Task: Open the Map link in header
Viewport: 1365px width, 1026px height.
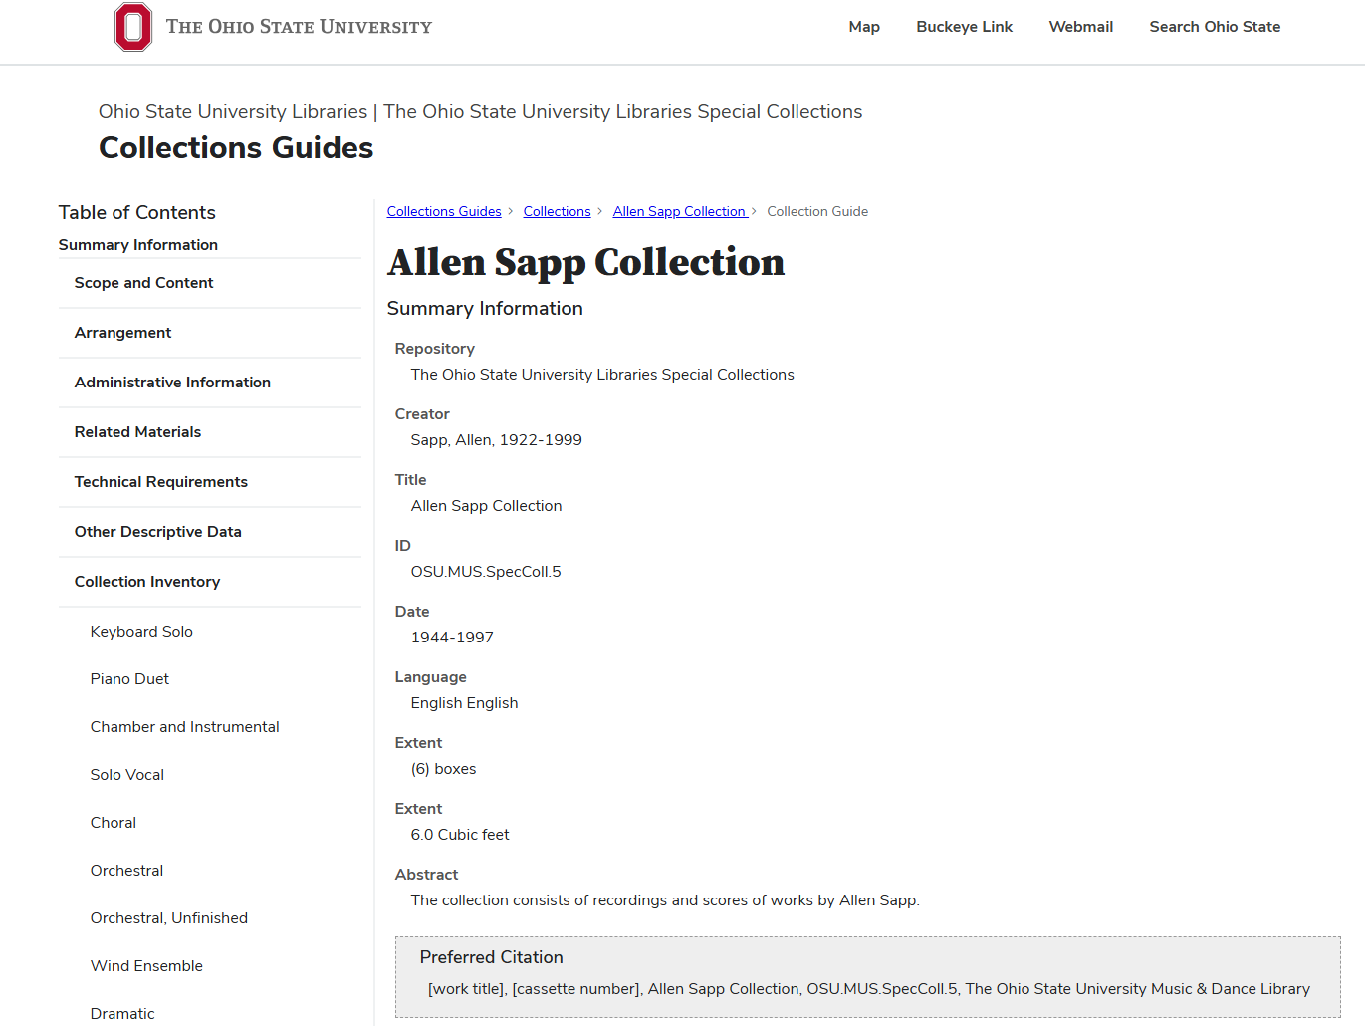Action: coord(864,27)
